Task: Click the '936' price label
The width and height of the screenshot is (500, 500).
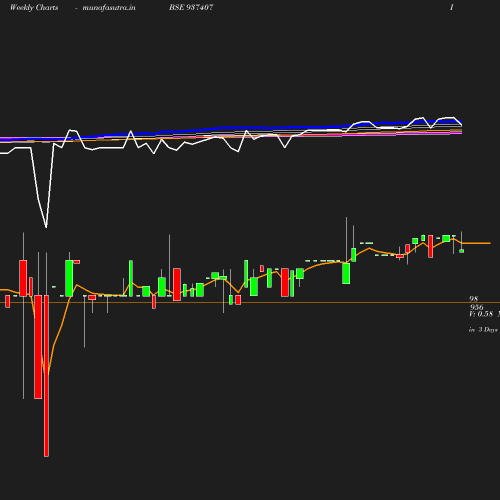Action: [476, 307]
